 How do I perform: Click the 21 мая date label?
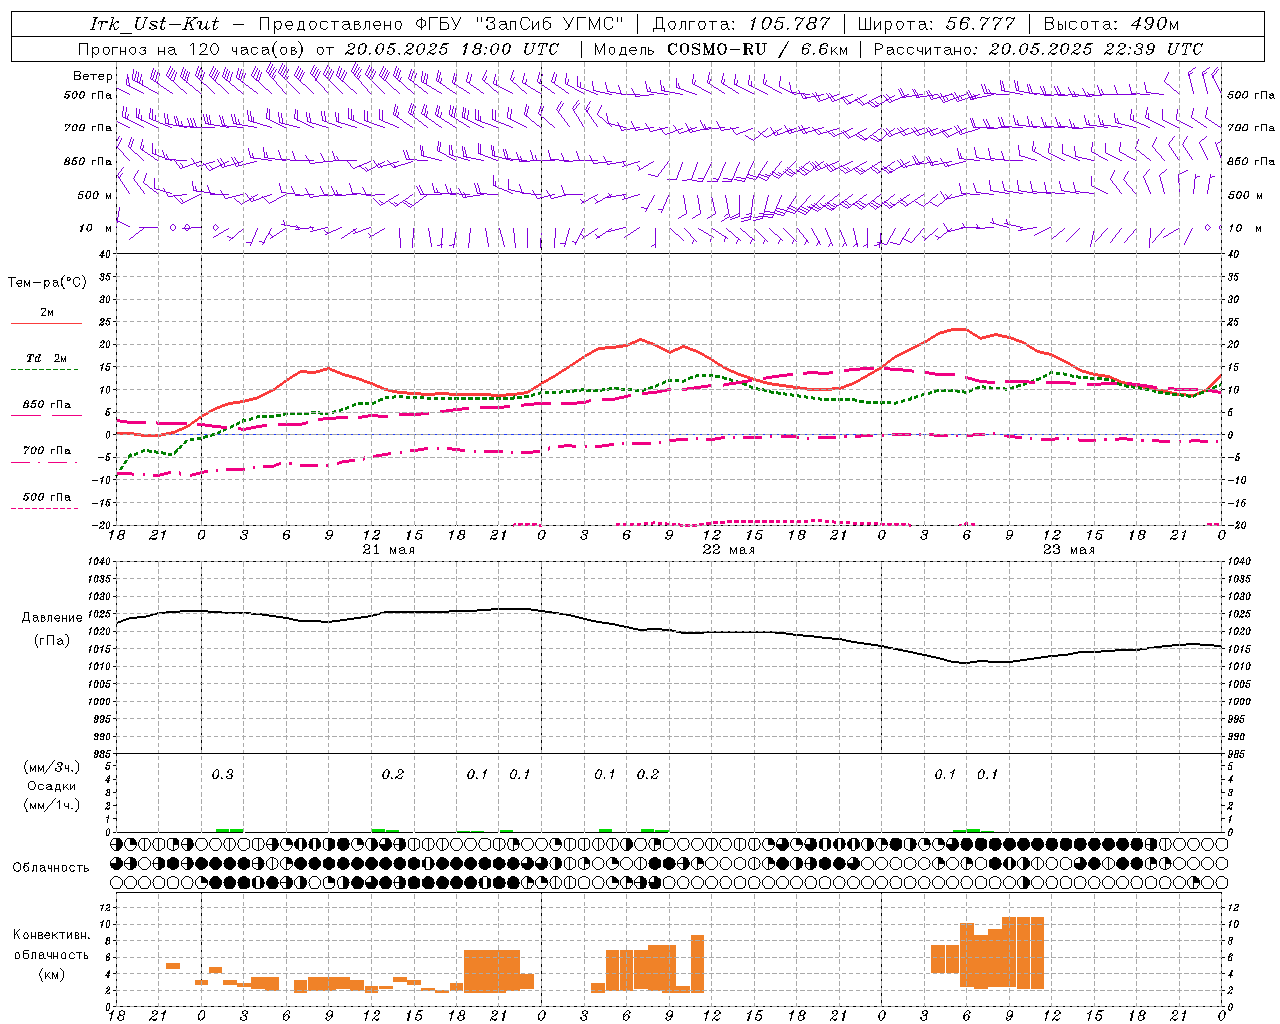[x=388, y=550]
